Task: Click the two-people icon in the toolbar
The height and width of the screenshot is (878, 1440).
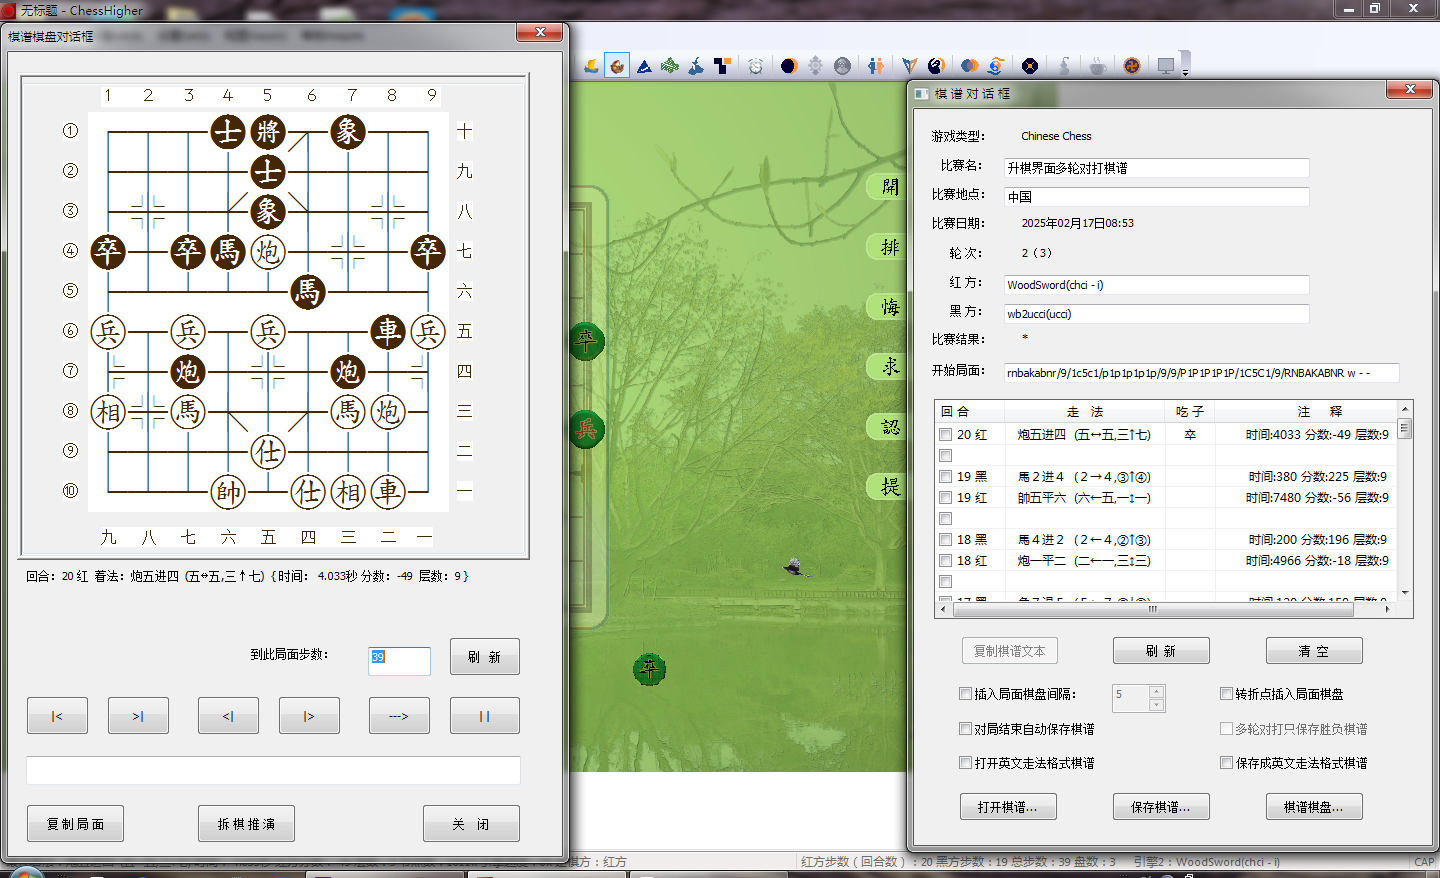Action: pyautogui.click(x=876, y=66)
